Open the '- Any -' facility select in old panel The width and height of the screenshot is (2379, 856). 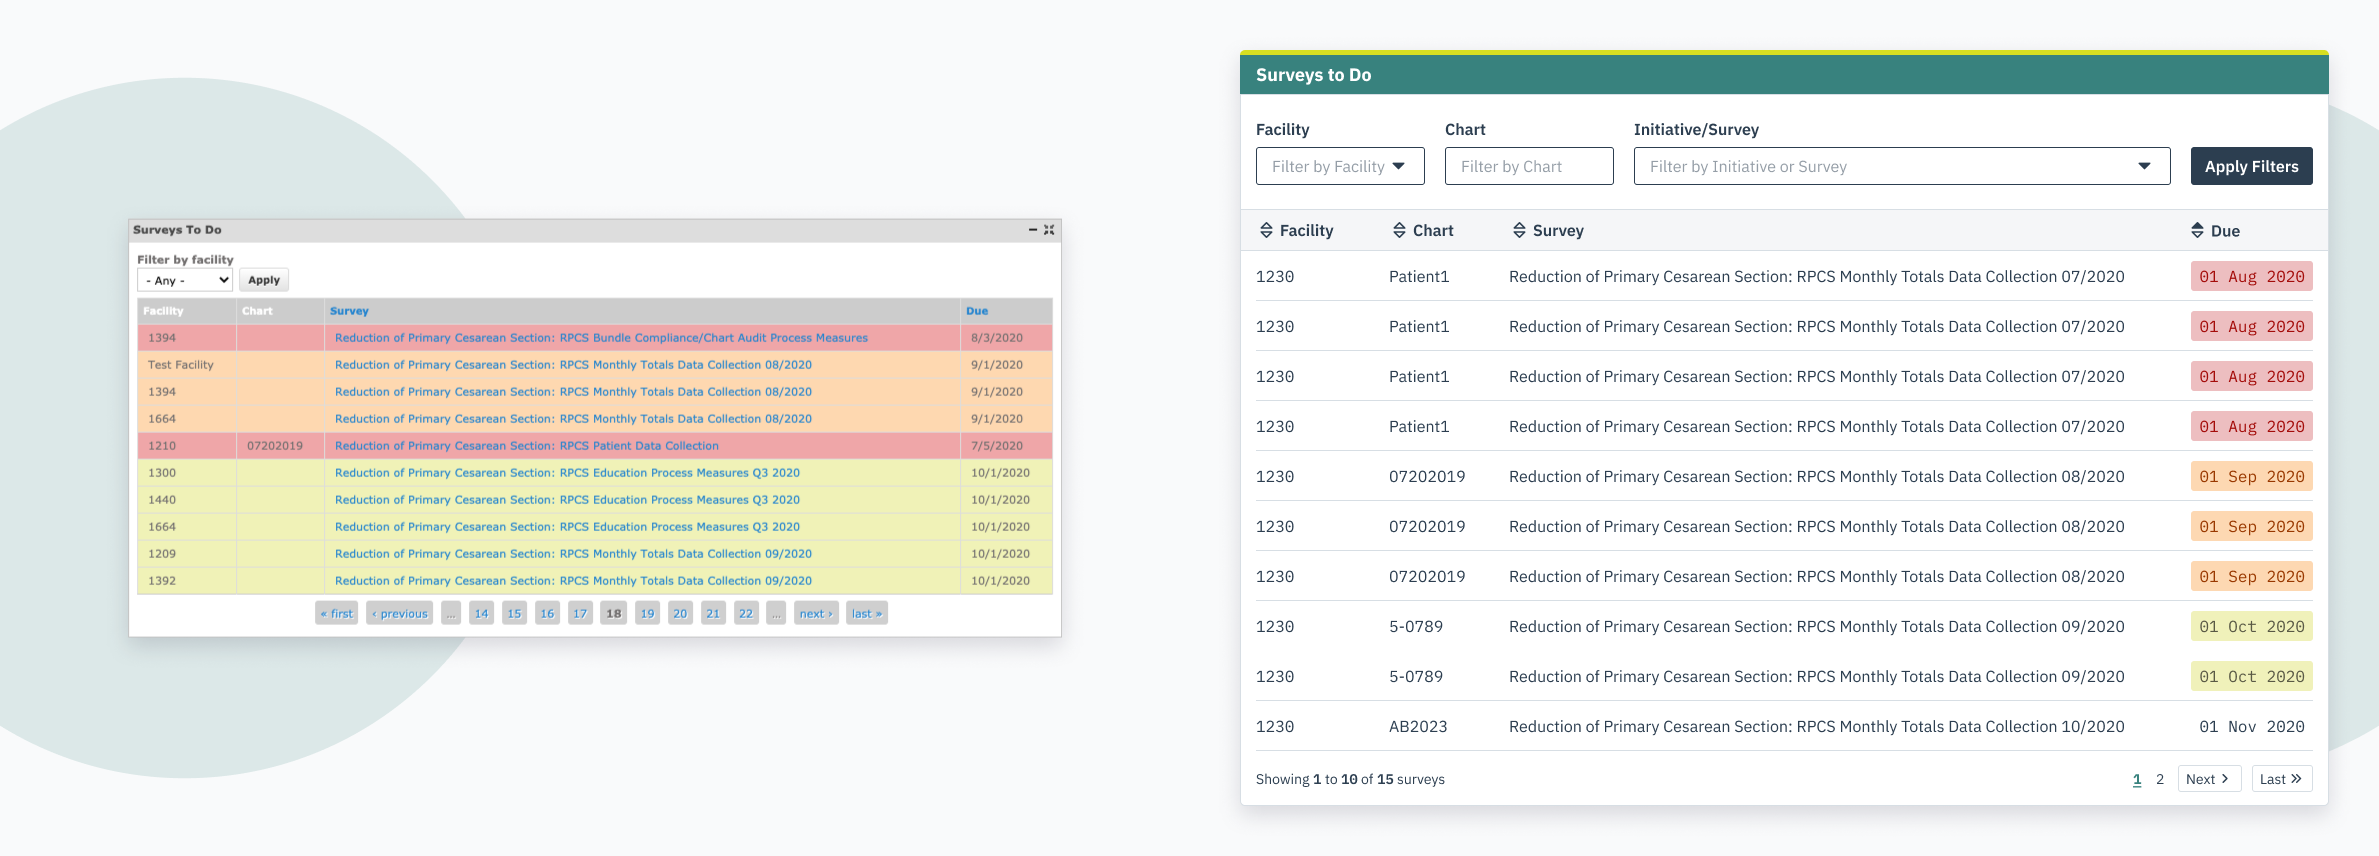click(185, 280)
